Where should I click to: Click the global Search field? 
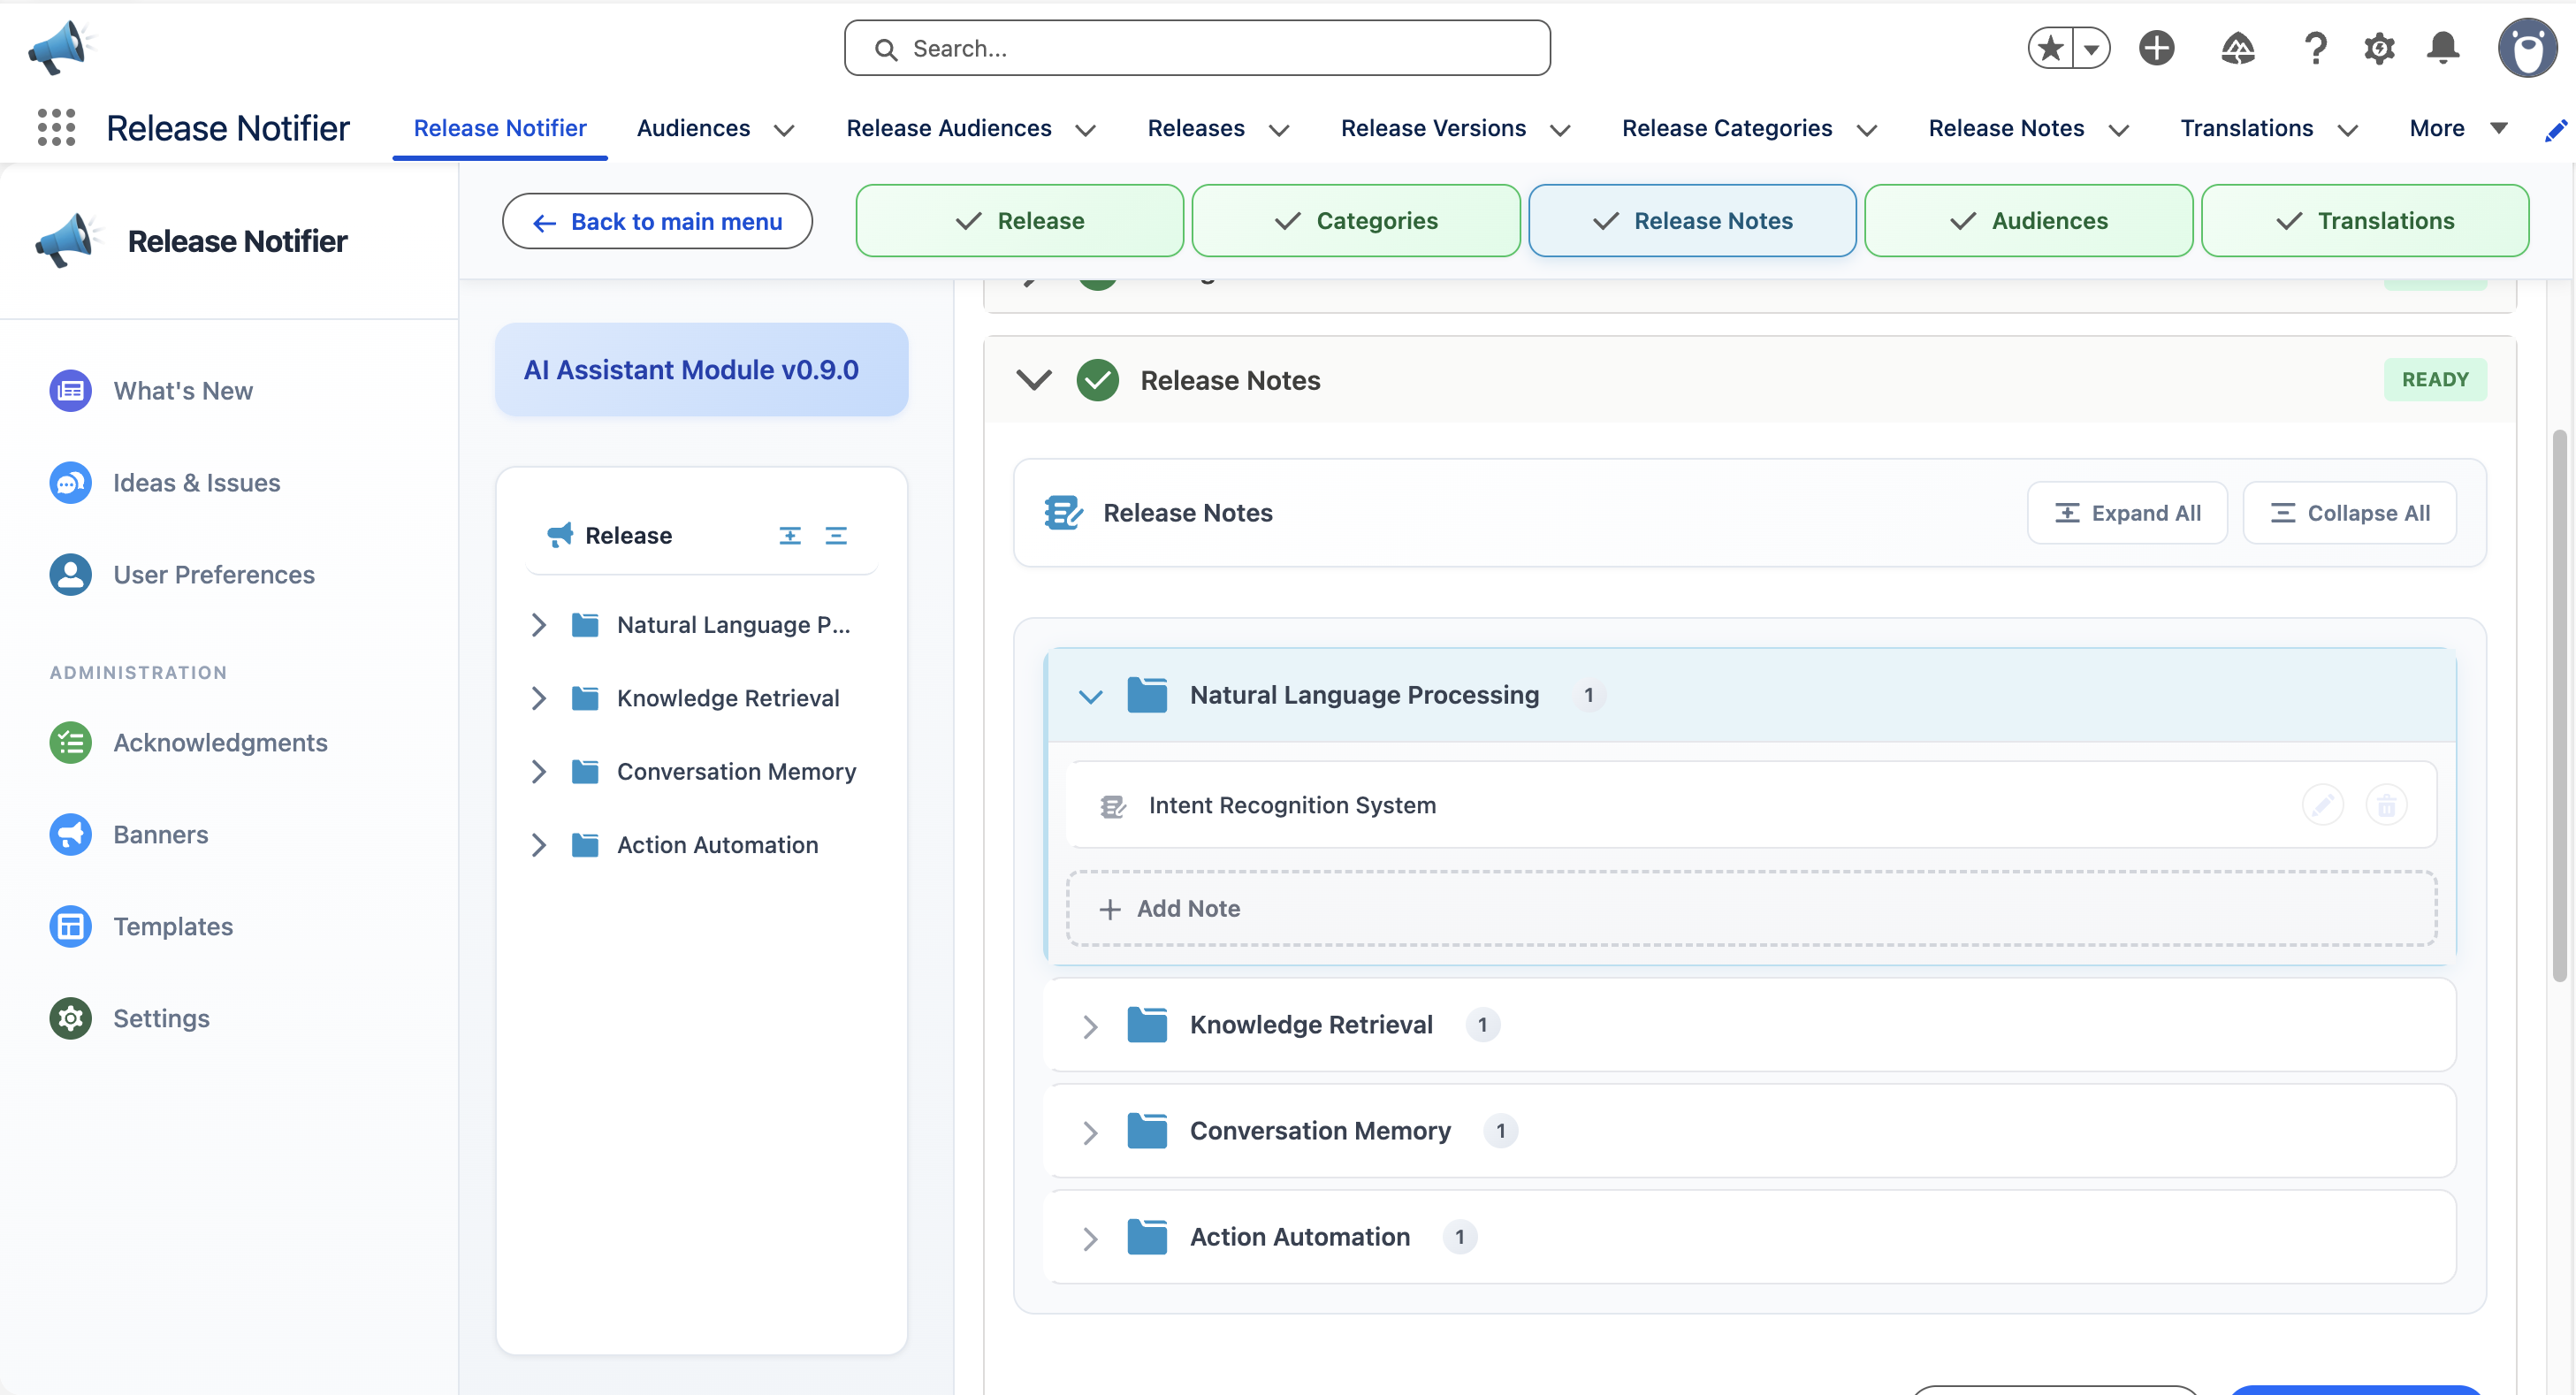1197,48
